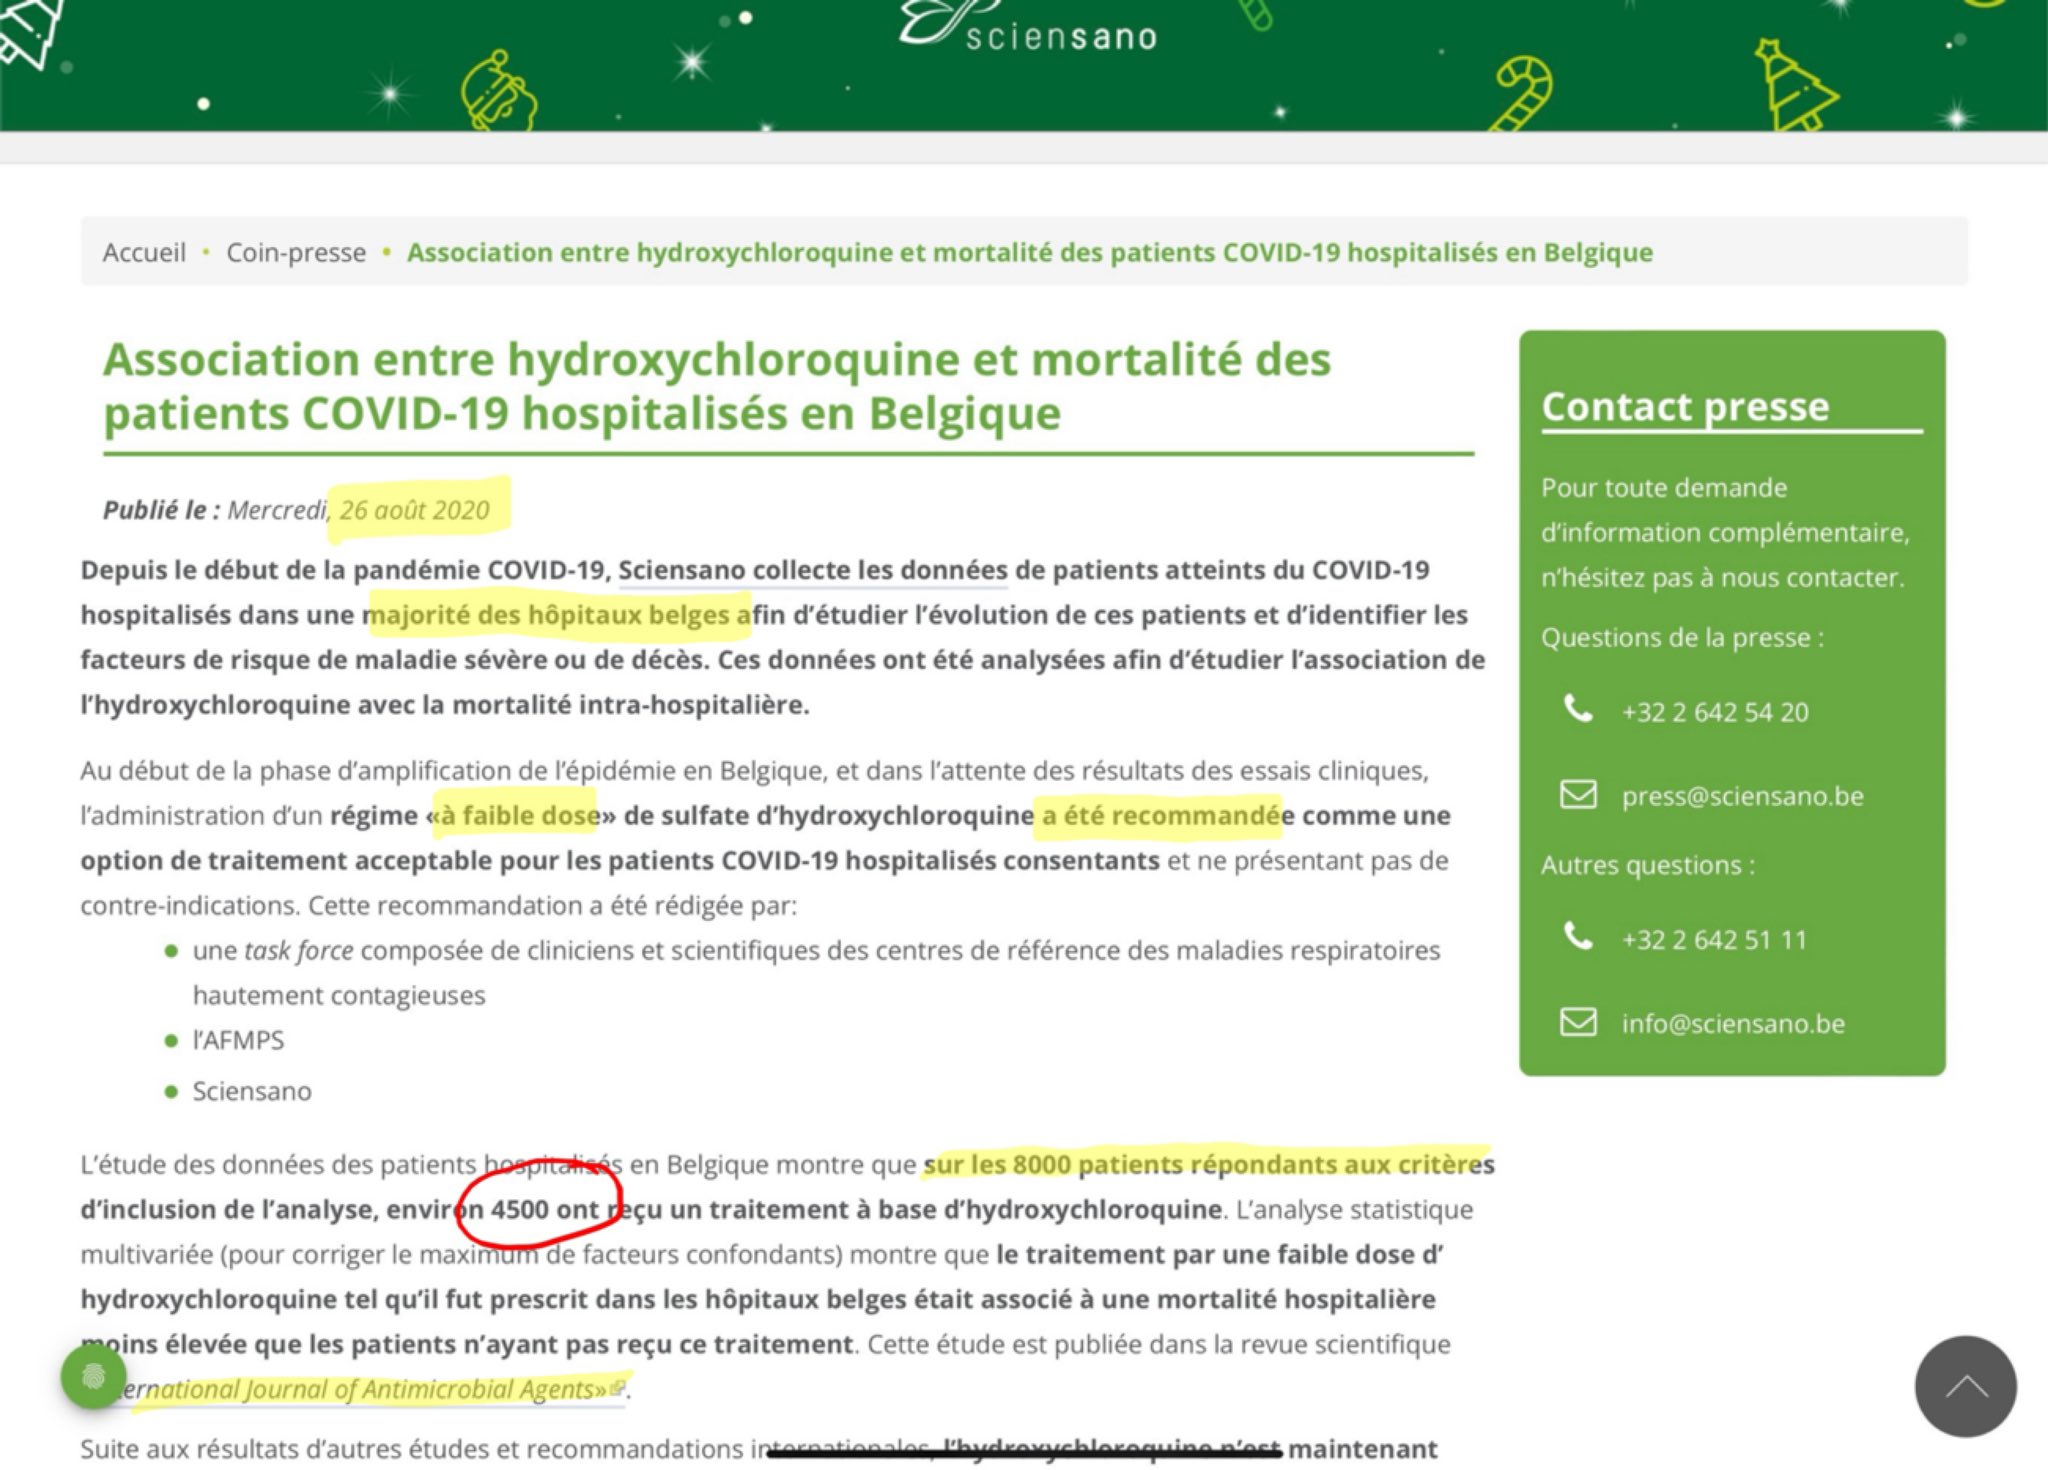The height and width of the screenshot is (1470, 2048).
Task: Click the article title heading
Action: tap(717, 386)
